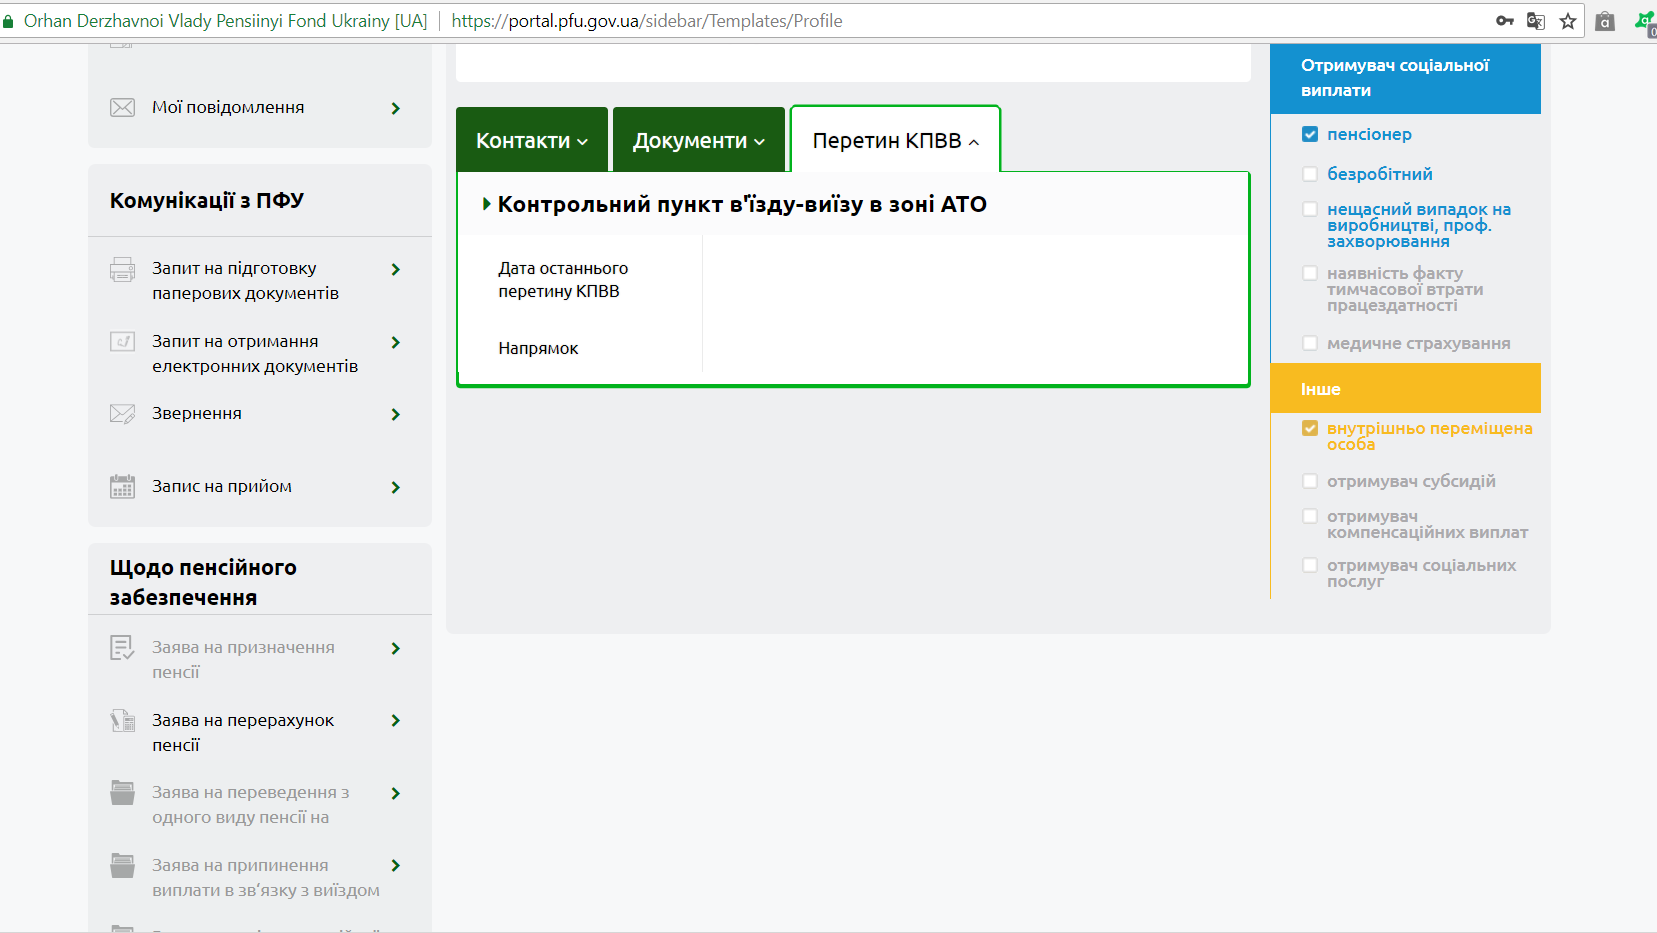Viewport: 1657px width, 933px height.
Task: Click the envelope icon beside Мої повідомлення
Action: [122, 108]
